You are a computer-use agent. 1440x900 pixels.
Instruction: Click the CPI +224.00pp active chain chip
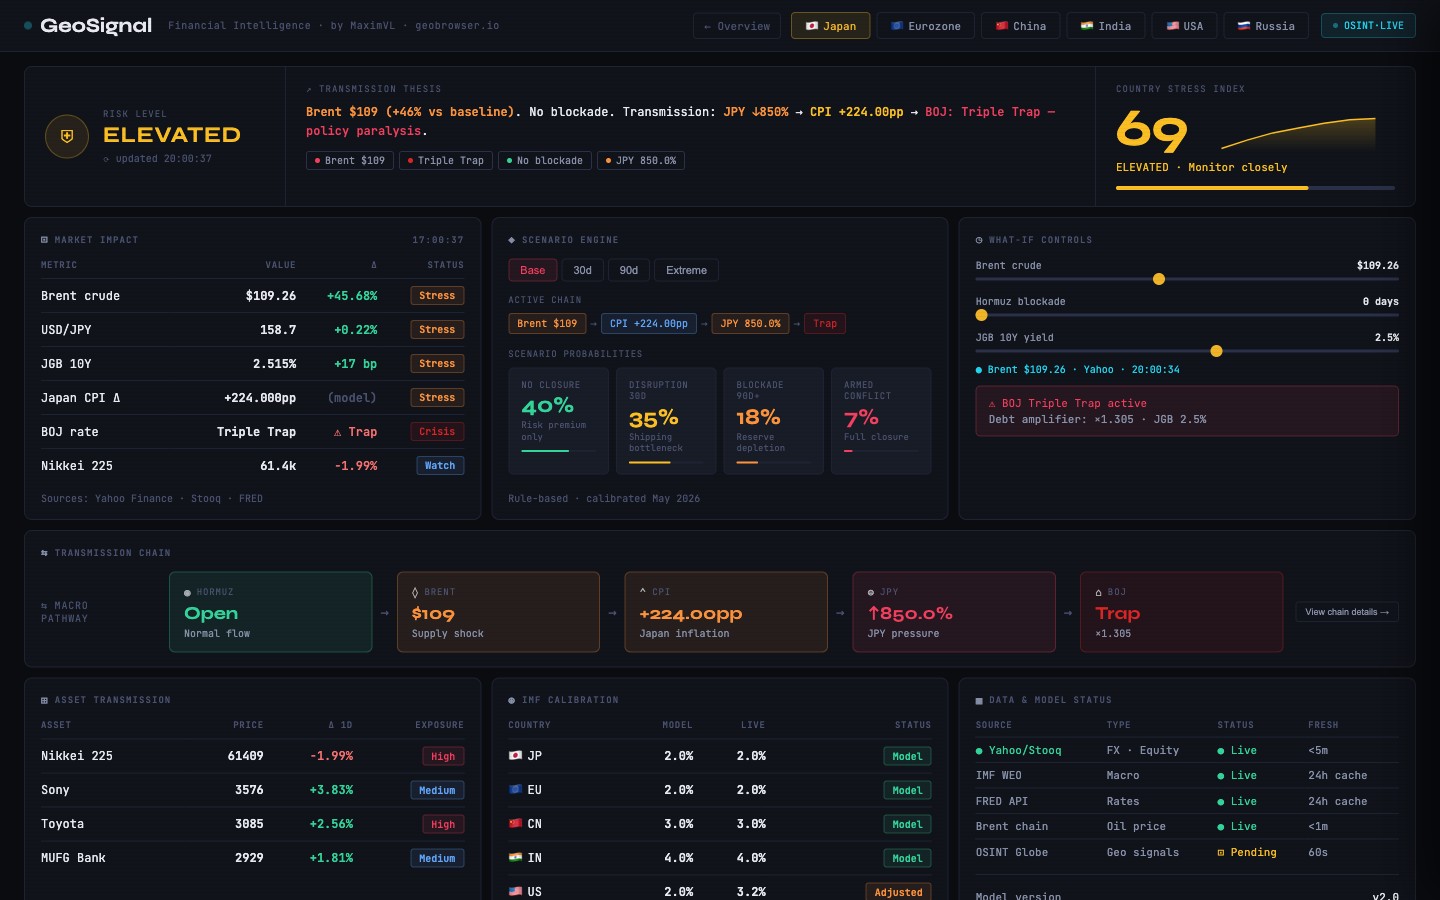coord(649,323)
